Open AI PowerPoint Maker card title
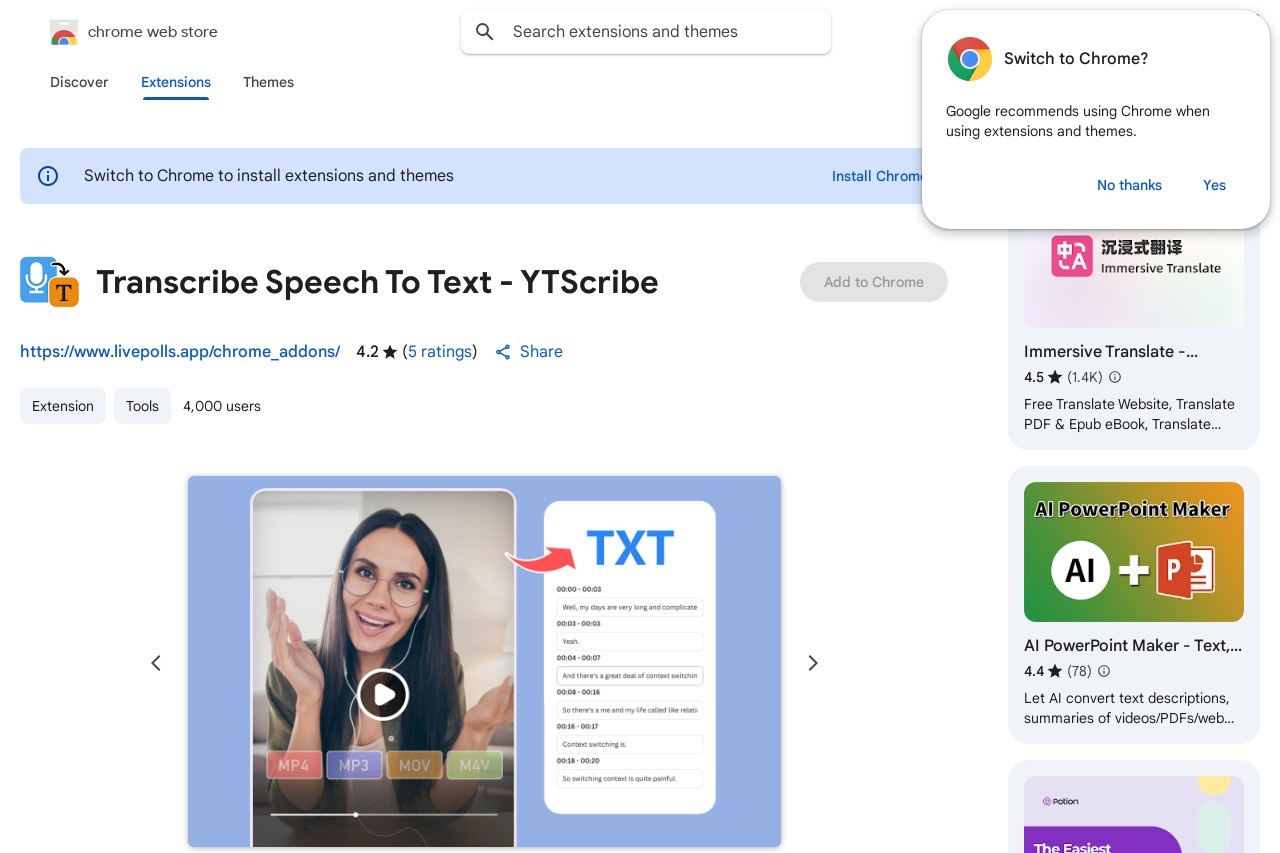This screenshot has height=853, width=1280. click(x=1133, y=646)
